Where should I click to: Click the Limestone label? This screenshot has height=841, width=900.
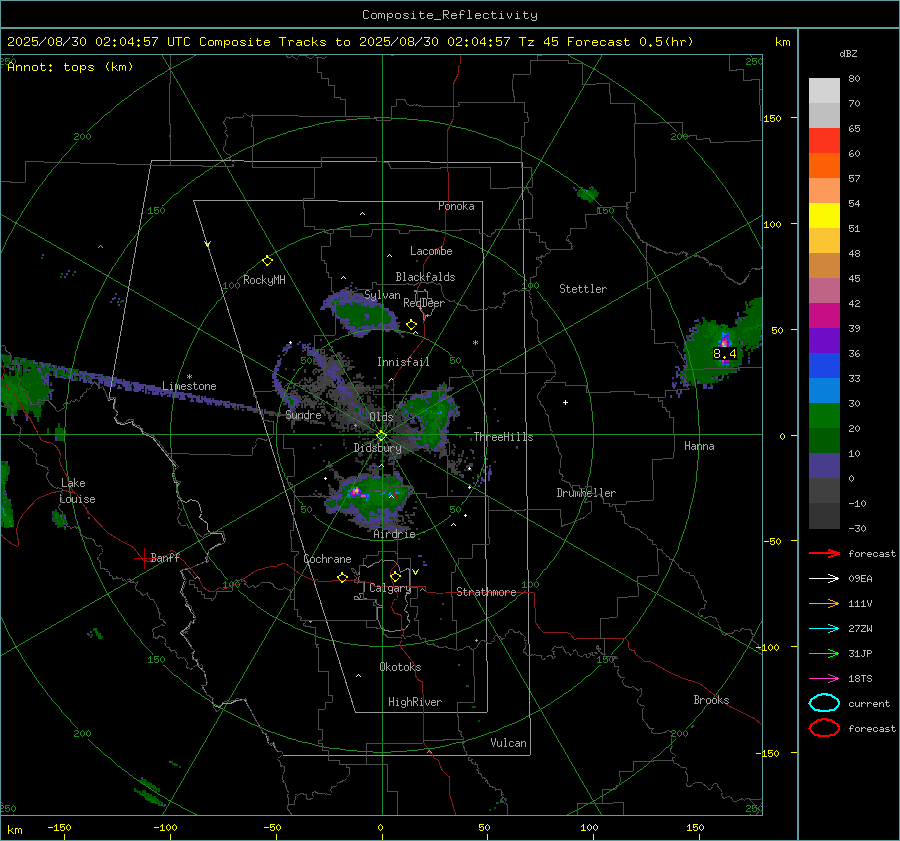click(189, 386)
